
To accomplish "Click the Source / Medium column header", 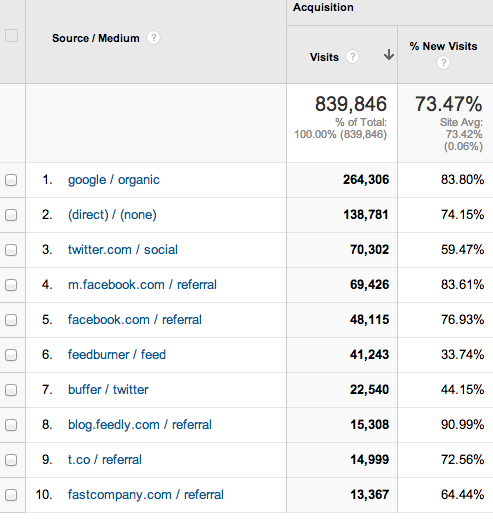I will pyautogui.click(x=96, y=38).
